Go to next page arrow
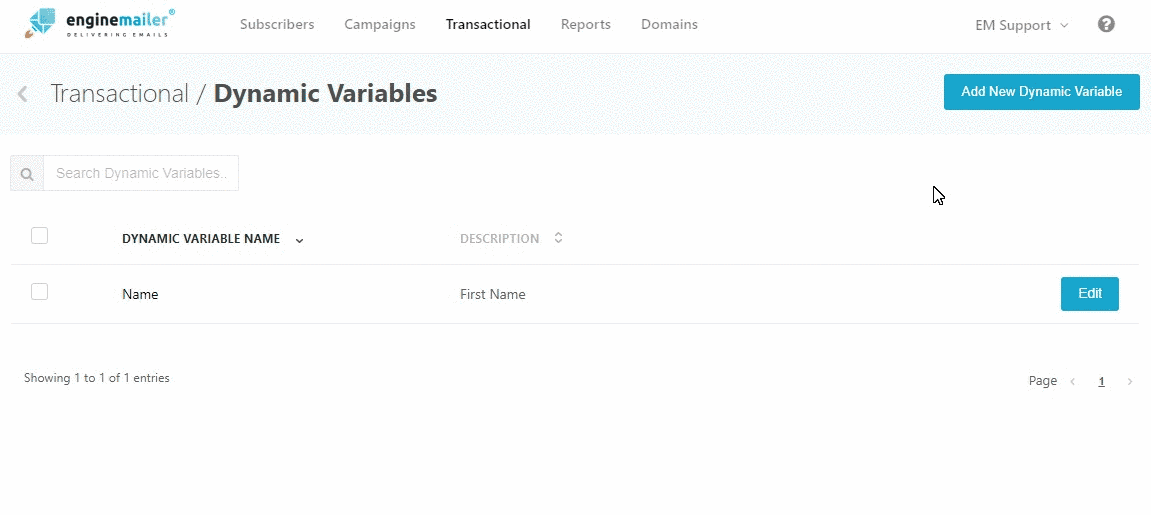This screenshot has width=1151, height=515. click(x=1130, y=381)
